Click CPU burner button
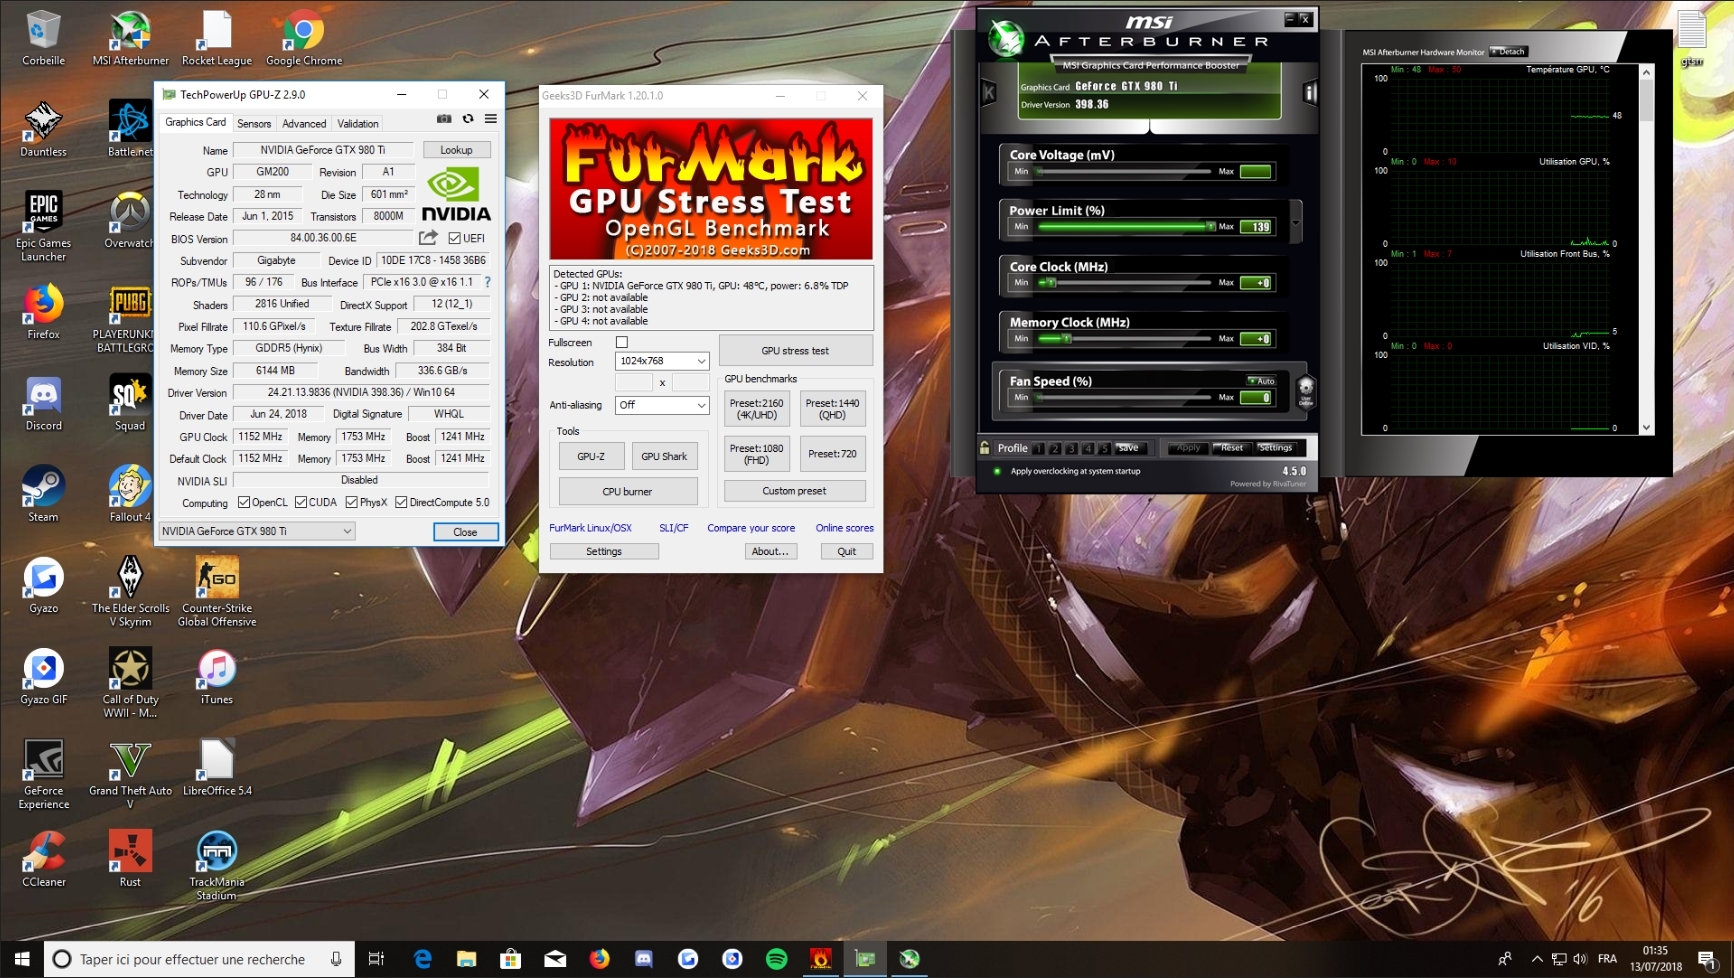Screen dimensions: 1734x978 coord(628,492)
